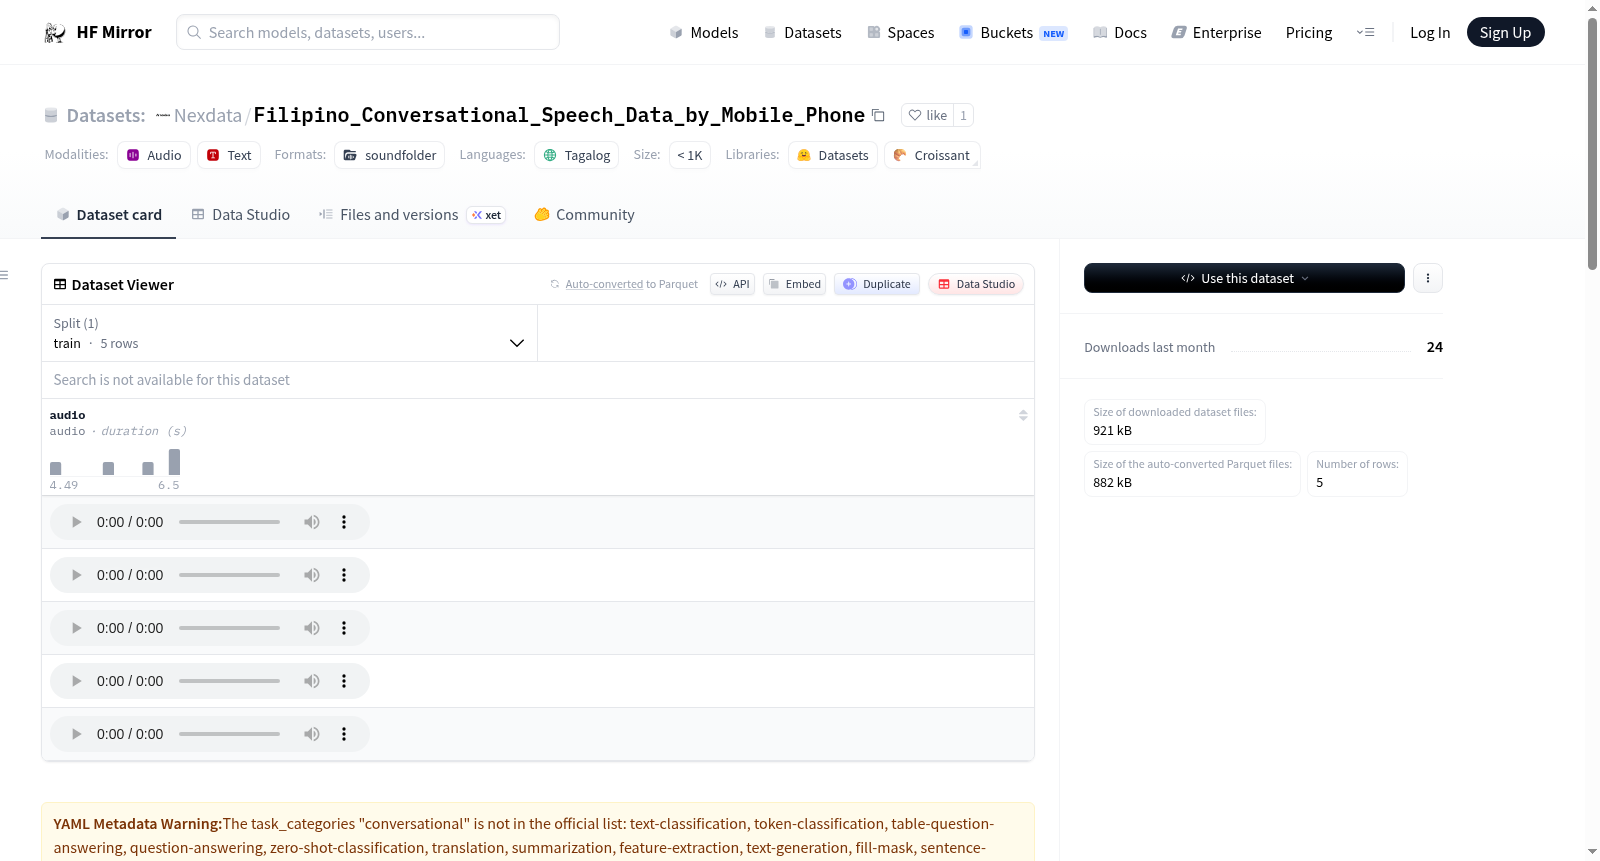Click the Embed button
Screen dimensions: 1600x861
click(x=794, y=284)
